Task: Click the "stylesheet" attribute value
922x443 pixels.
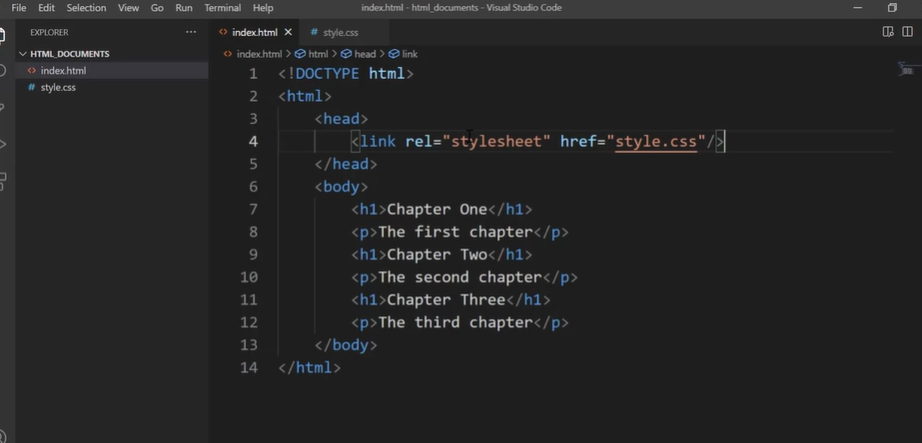Action: pyautogui.click(x=496, y=142)
